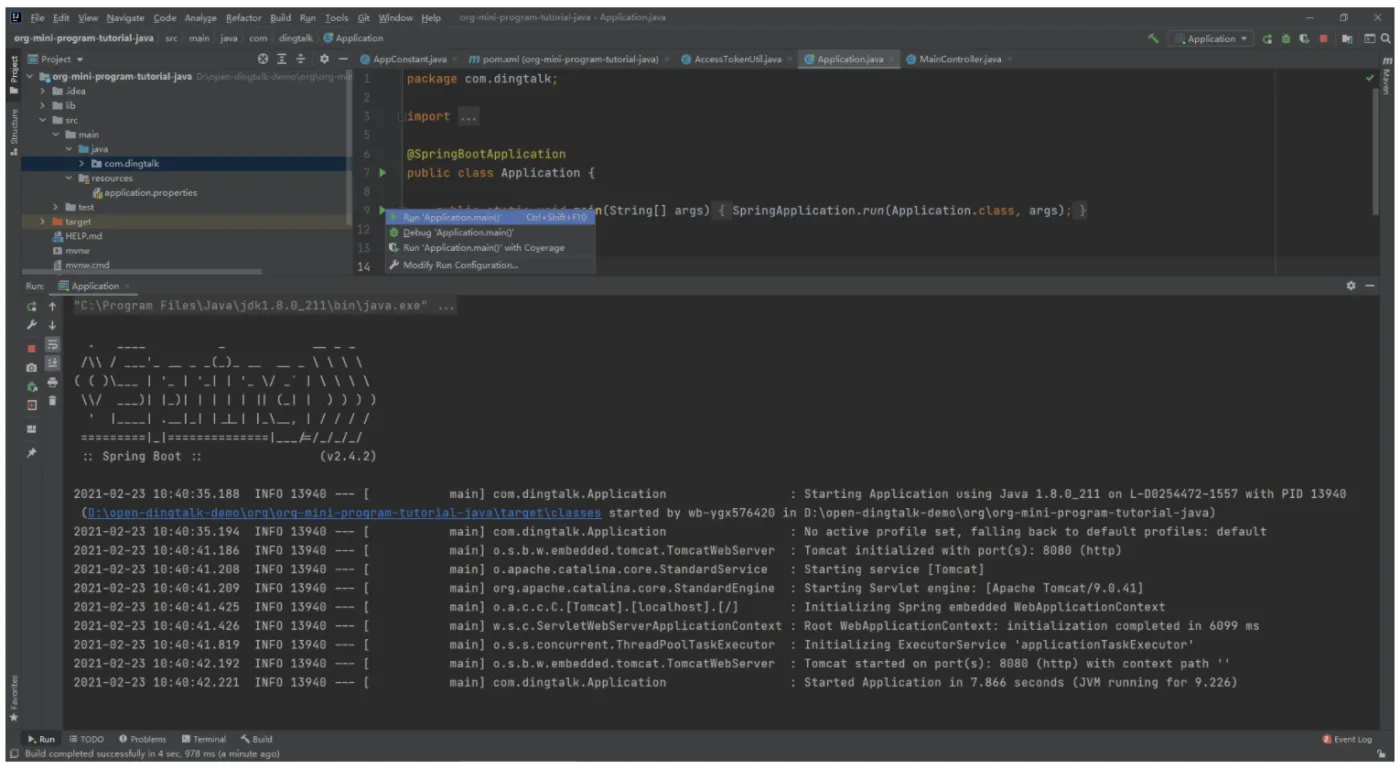Screen dimensions: 1400x769
Task: Click Collapse All icon in Project panel
Action: pos(301,59)
